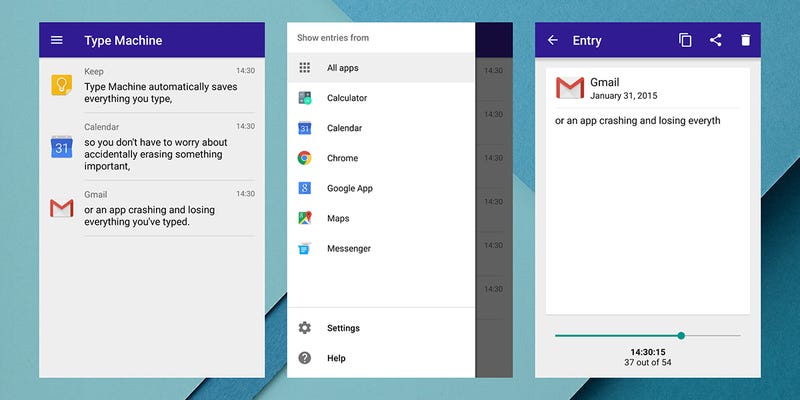Choose Calendar from Show entries list
This screenshot has width=800, height=400.
[381, 128]
